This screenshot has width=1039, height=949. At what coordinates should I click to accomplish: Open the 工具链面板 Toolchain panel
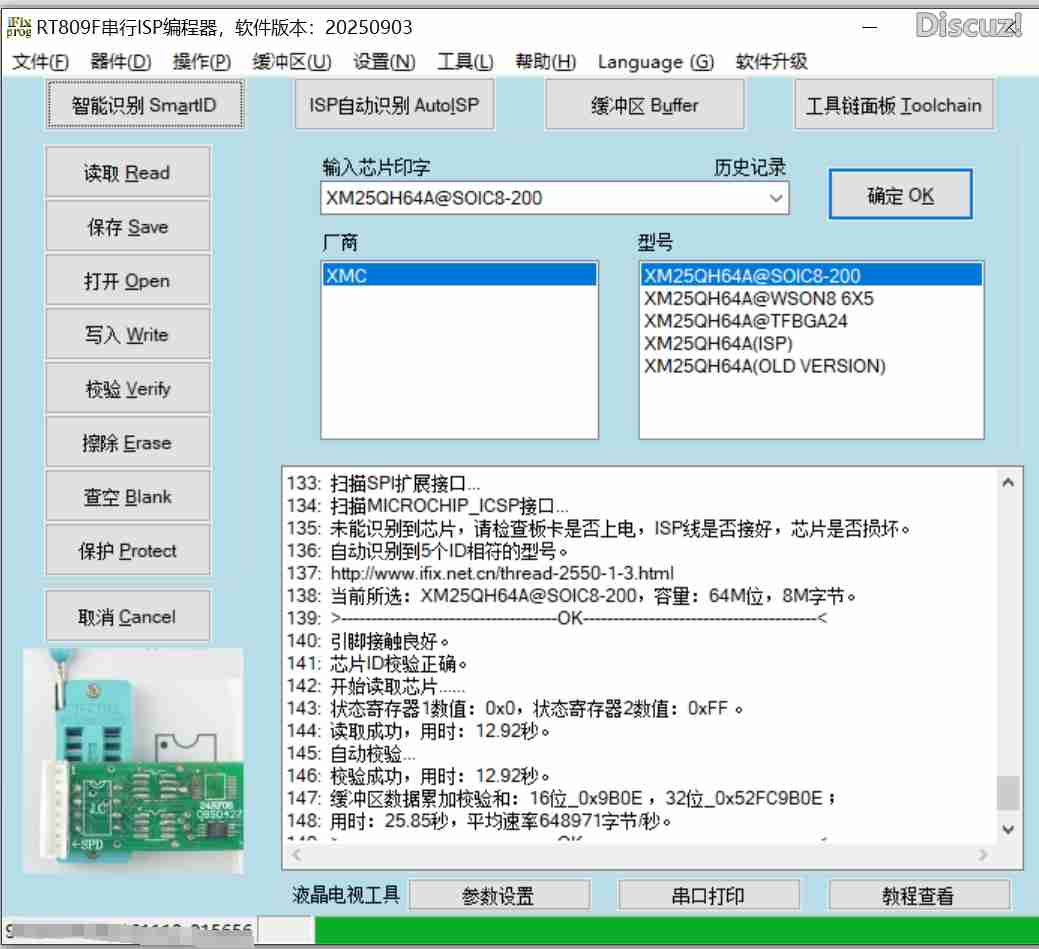(x=894, y=104)
